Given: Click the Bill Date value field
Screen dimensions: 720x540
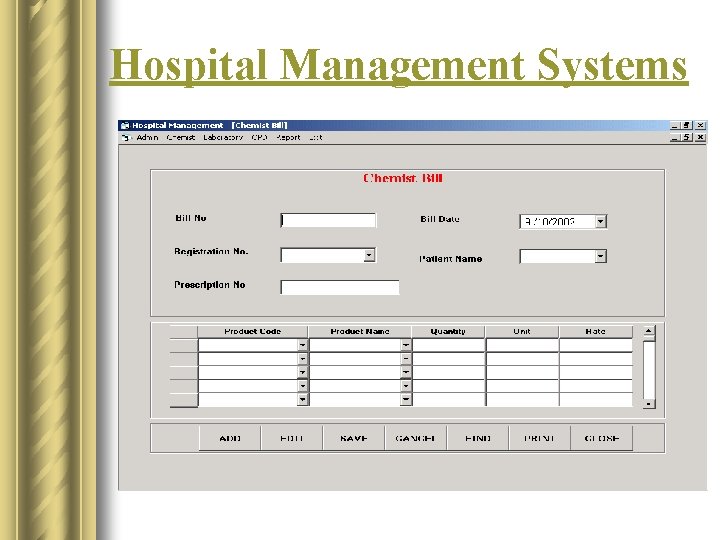Looking at the screenshot, I should point(557,222).
